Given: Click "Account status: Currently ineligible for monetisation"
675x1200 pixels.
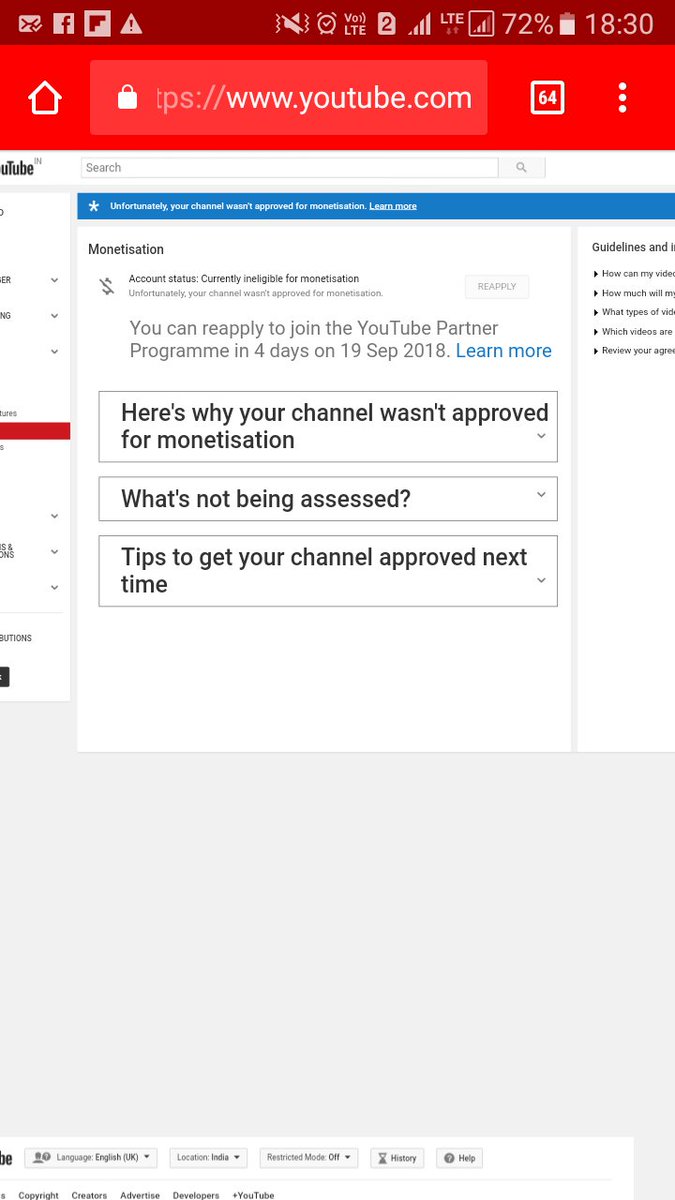Looking at the screenshot, I should pyautogui.click(x=244, y=279).
